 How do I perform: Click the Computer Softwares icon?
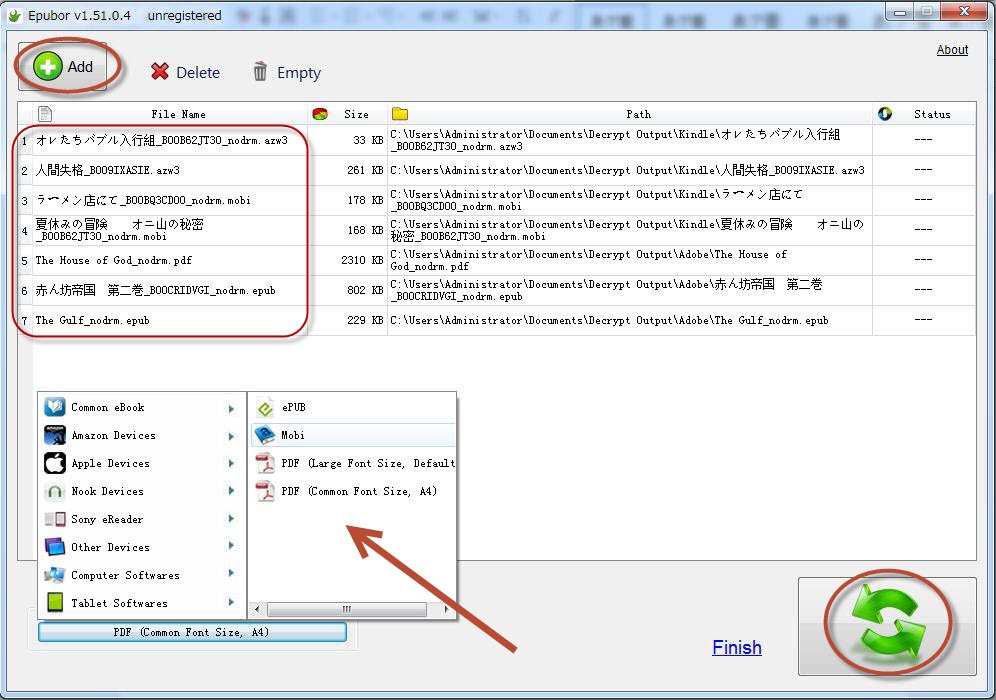(55, 575)
